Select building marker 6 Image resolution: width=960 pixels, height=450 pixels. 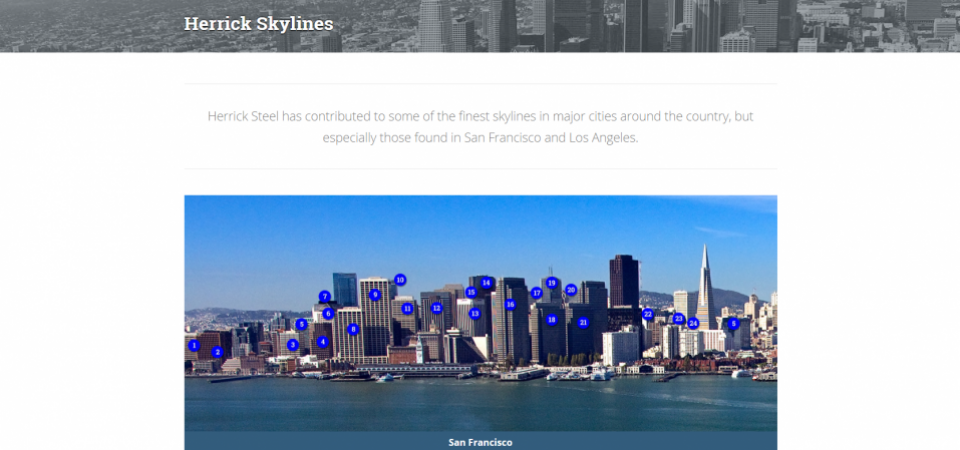coord(328,314)
